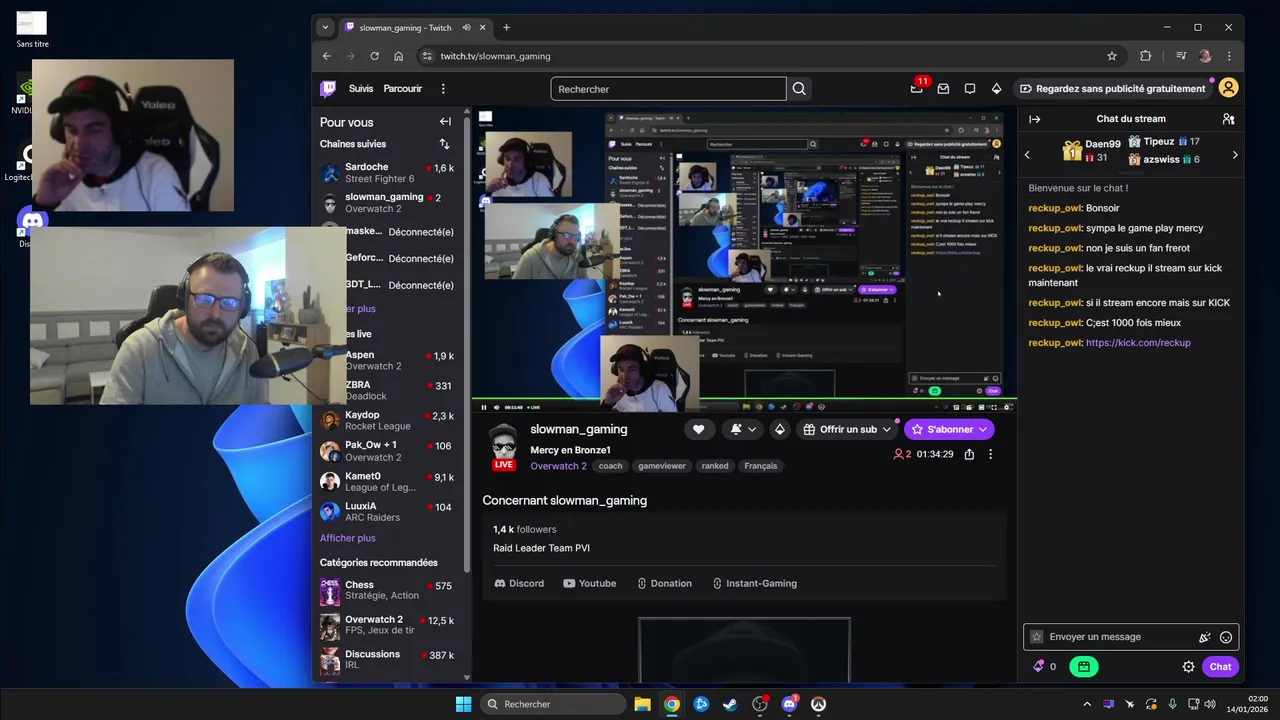1280x720 pixels.
Task: Open the Discord taskbar icon
Action: pyautogui.click(x=789, y=704)
